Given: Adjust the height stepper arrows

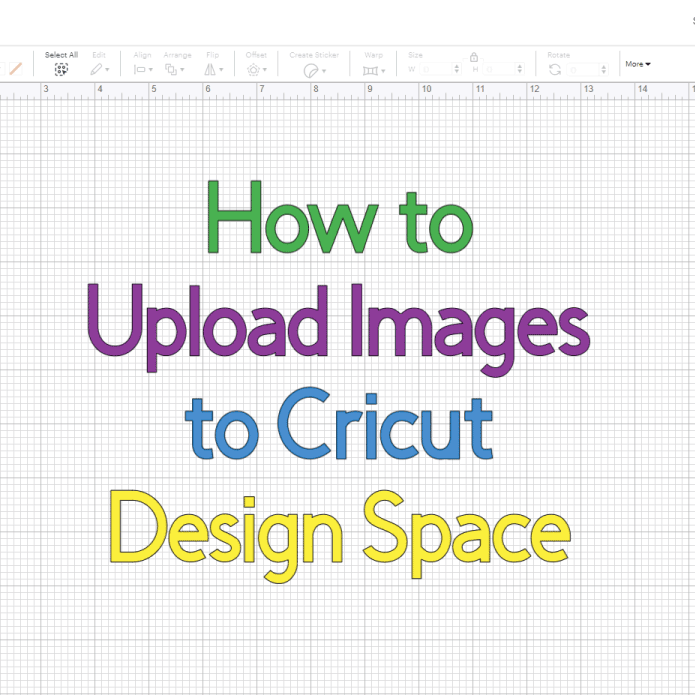Looking at the screenshot, I should click(520, 69).
